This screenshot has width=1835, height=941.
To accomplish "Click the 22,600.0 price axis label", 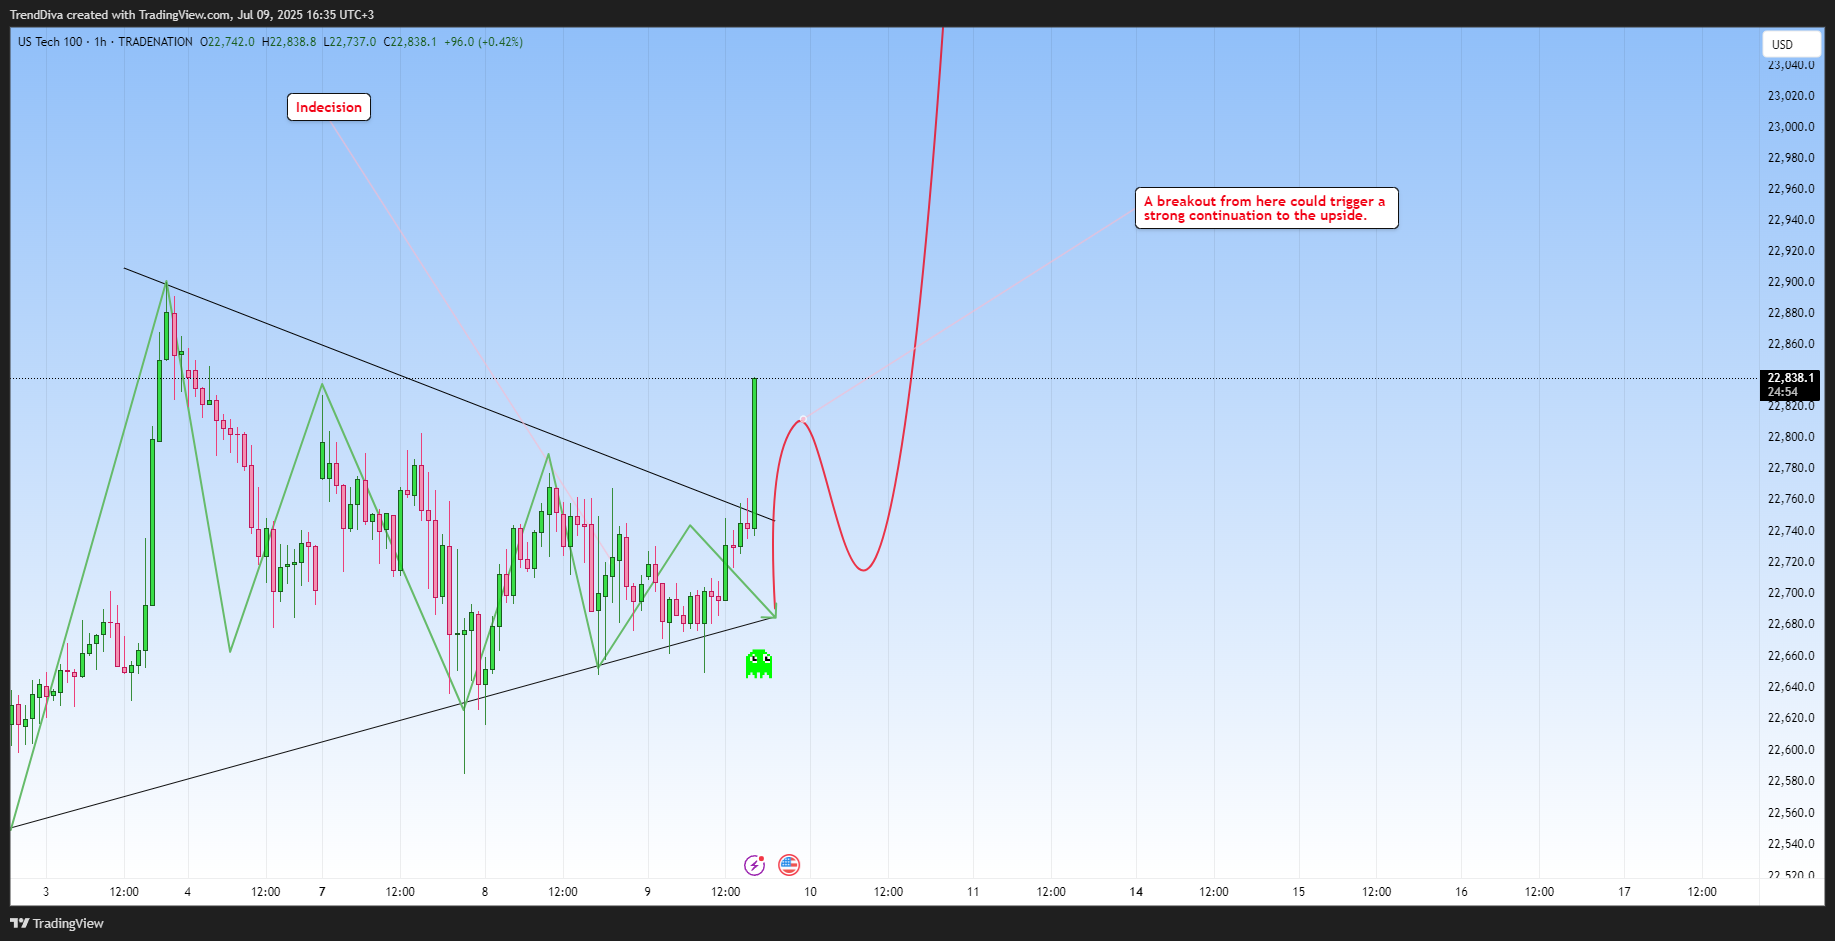I will 1791,750.
